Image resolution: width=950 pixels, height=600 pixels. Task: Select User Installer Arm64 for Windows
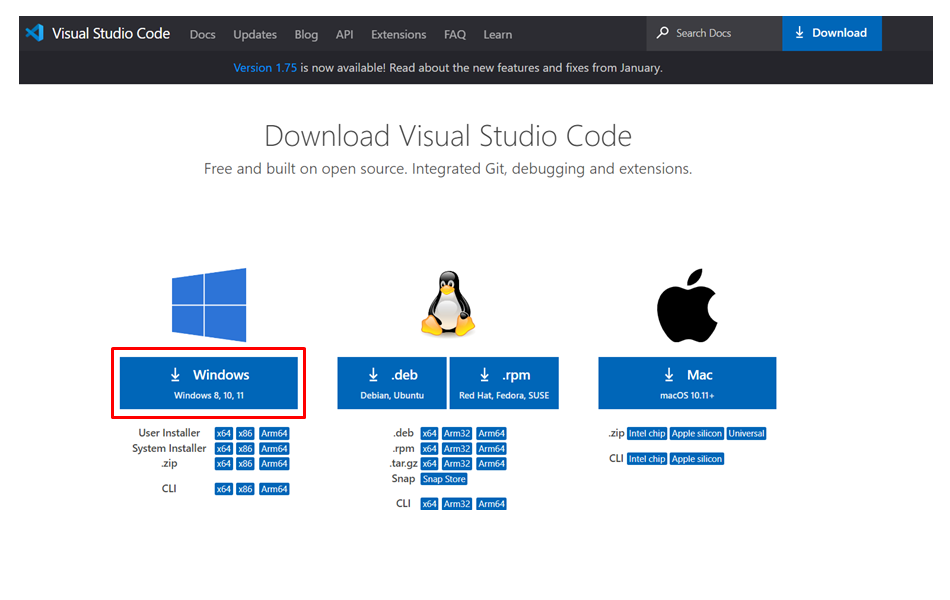click(x=274, y=433)
